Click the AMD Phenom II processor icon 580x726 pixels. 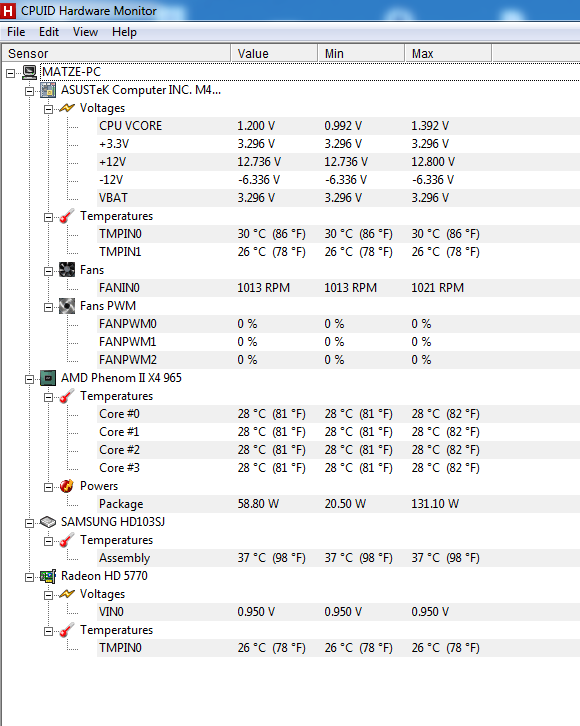tap(48, 378)
